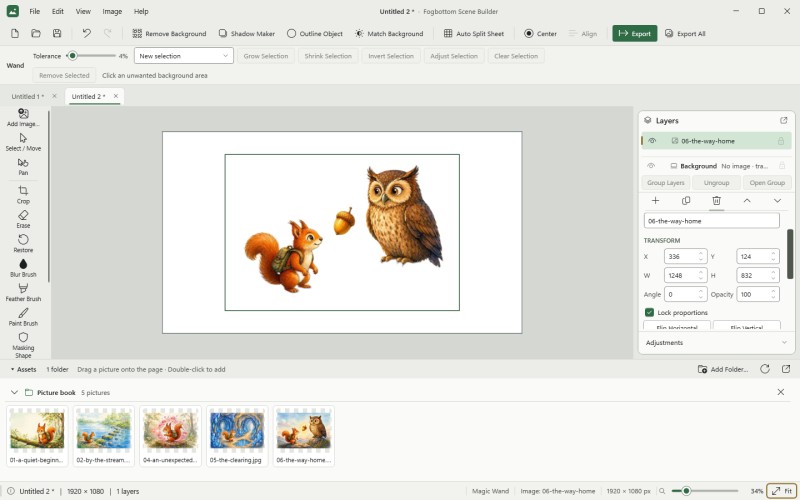800x500 pixels.
Task: Click the properties panel scrollbar
Action: pos(790,254)
